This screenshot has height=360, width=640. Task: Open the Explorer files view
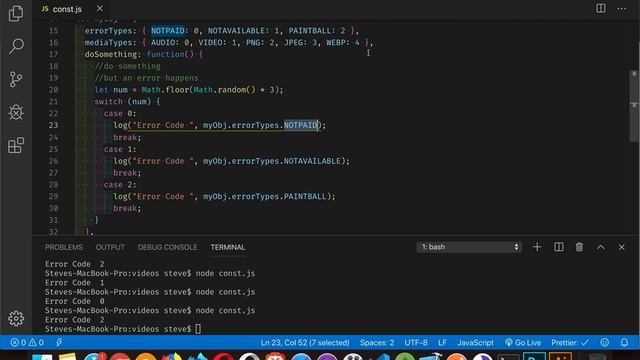tap(16, 13)
